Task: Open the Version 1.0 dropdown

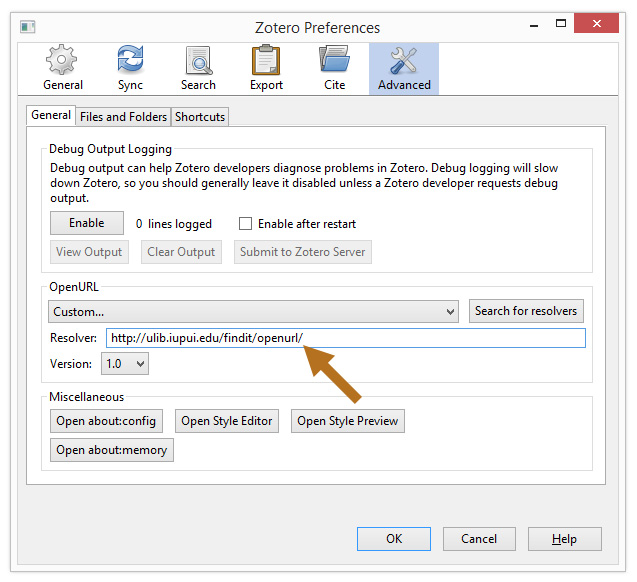Action: coord(125,363)
